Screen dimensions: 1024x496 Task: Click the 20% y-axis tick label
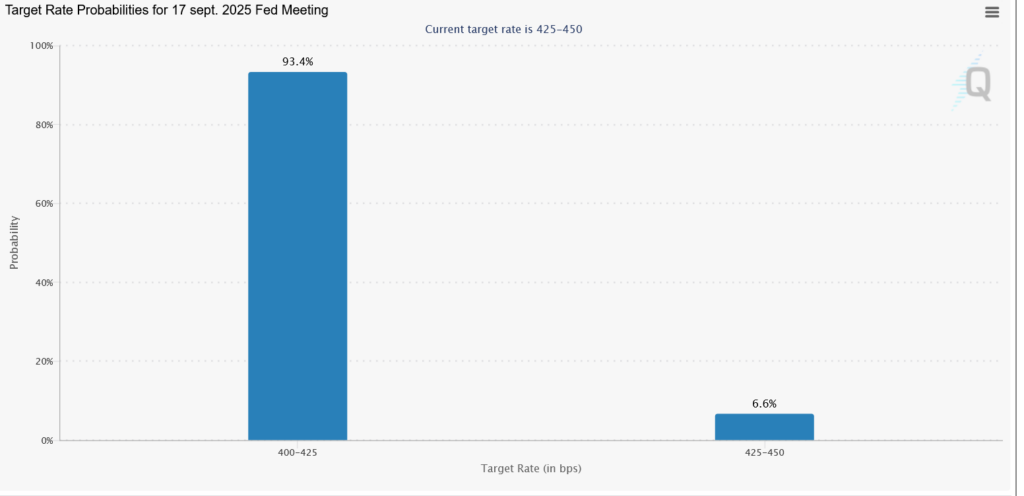[x=45, y=362]
